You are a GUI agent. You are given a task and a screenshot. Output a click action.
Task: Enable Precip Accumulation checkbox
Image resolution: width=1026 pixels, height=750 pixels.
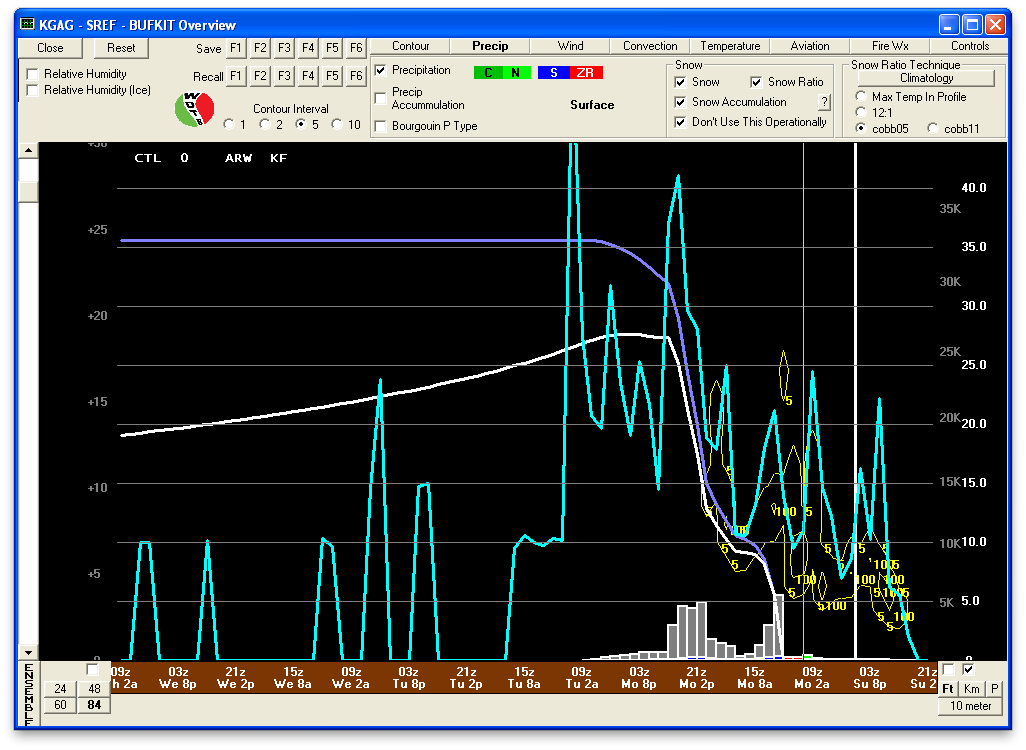click(380, 98)
